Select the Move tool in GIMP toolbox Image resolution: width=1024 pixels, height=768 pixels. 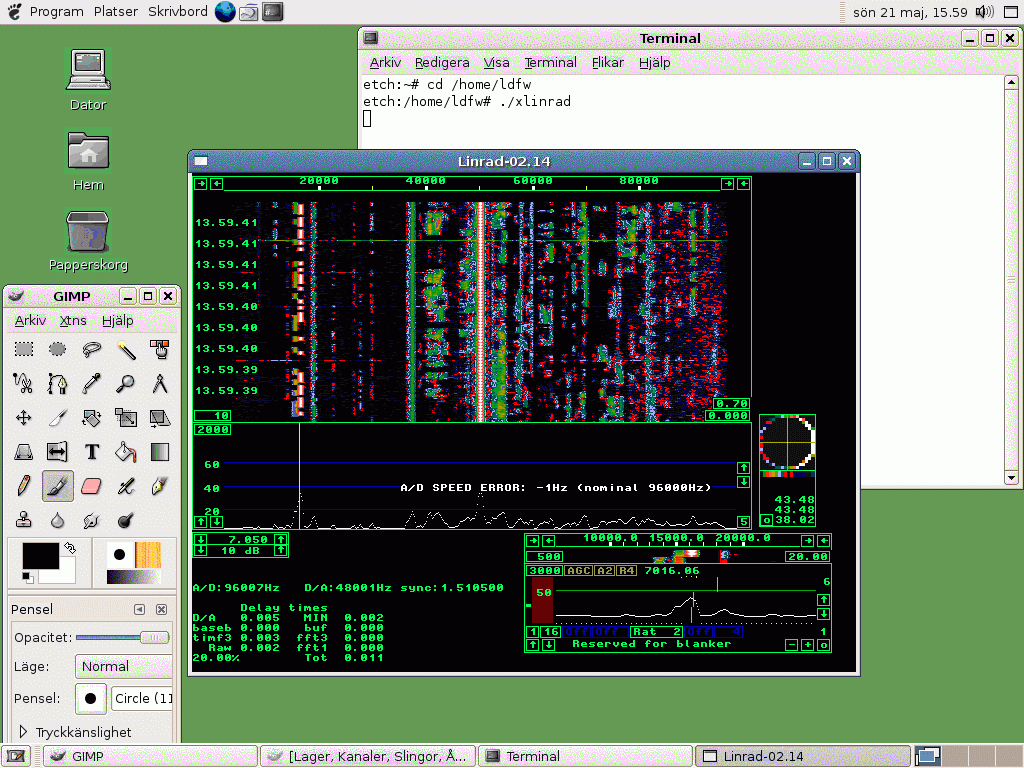click(24, 418)
